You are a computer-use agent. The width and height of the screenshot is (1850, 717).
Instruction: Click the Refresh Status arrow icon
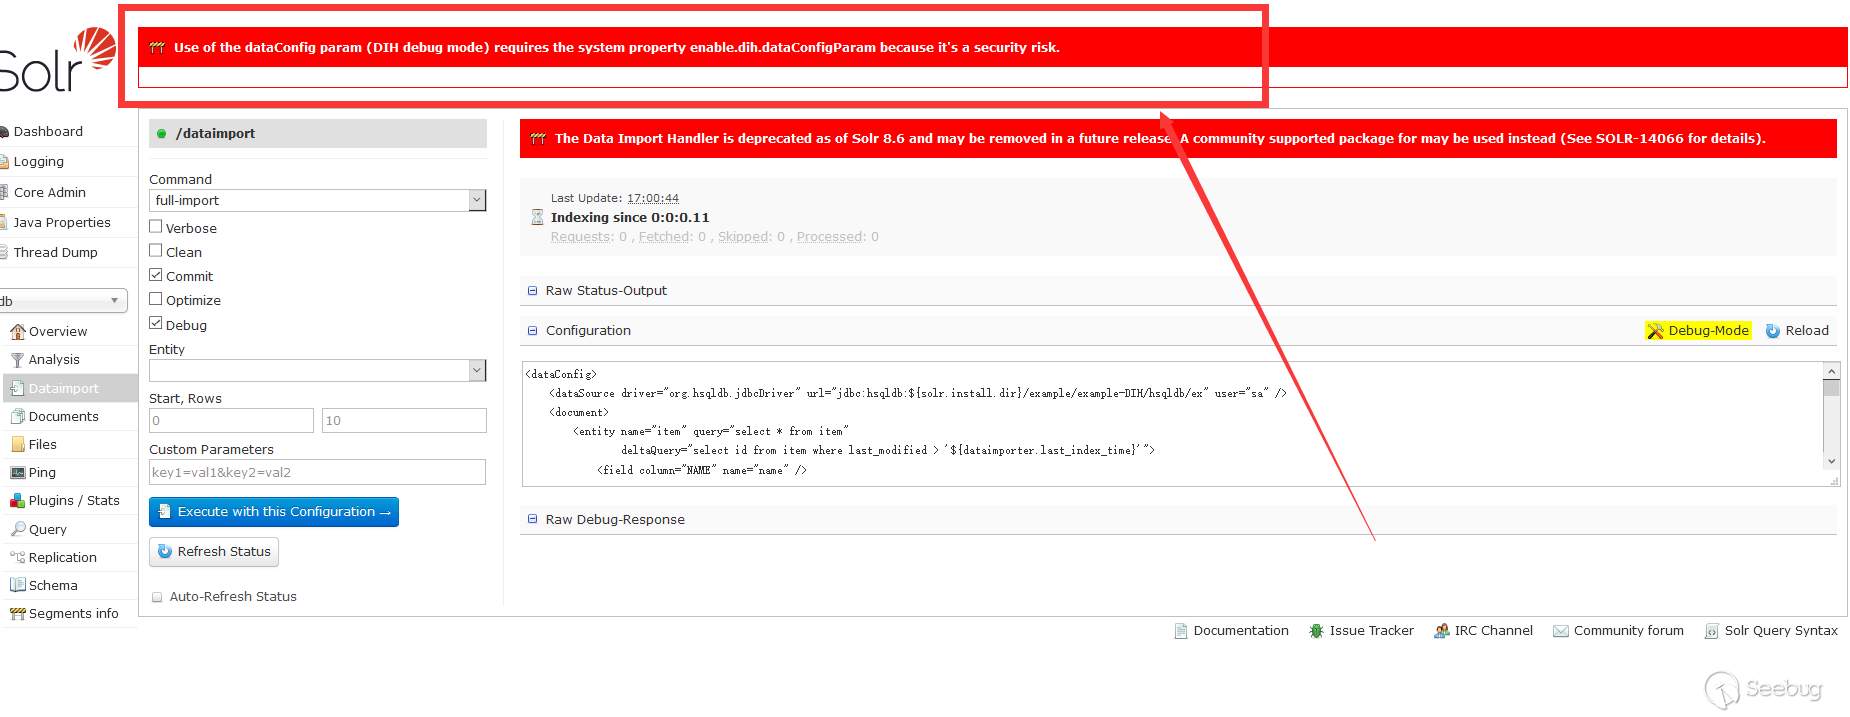coord(165,552)
